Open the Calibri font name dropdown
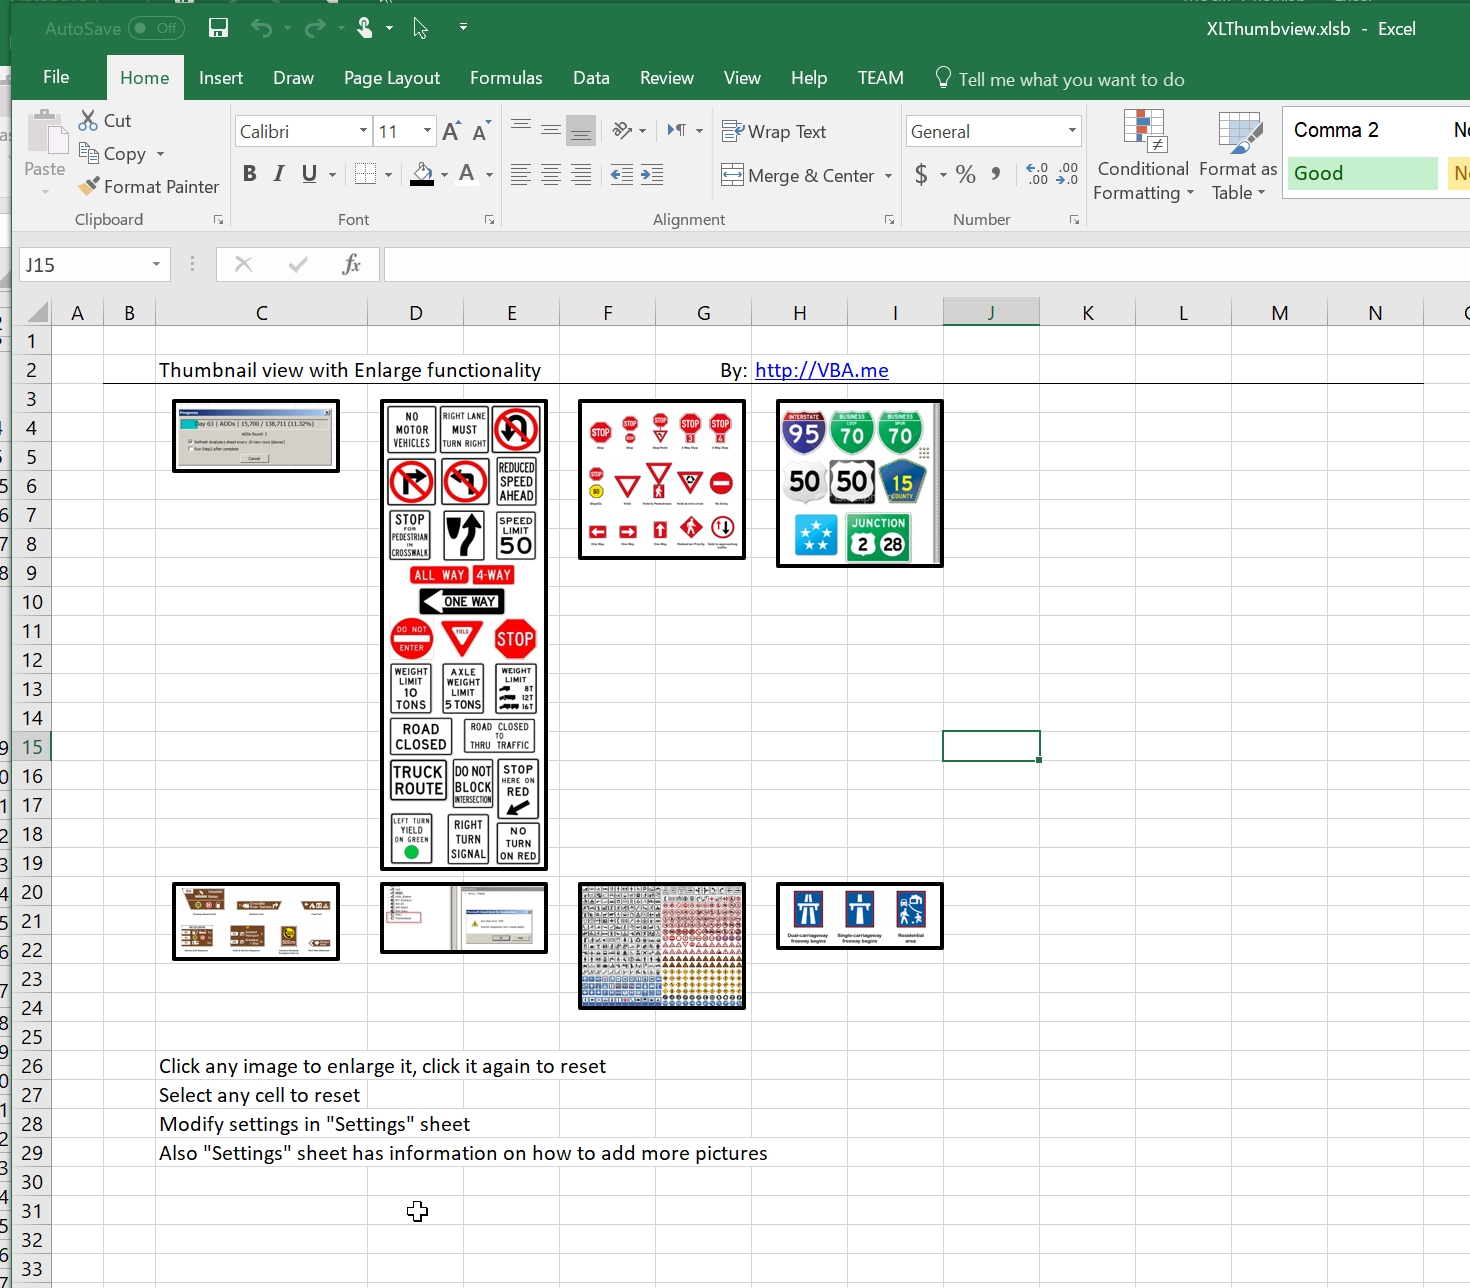The height and width of the screenshot is (1288, 1470). click(363, 132)
